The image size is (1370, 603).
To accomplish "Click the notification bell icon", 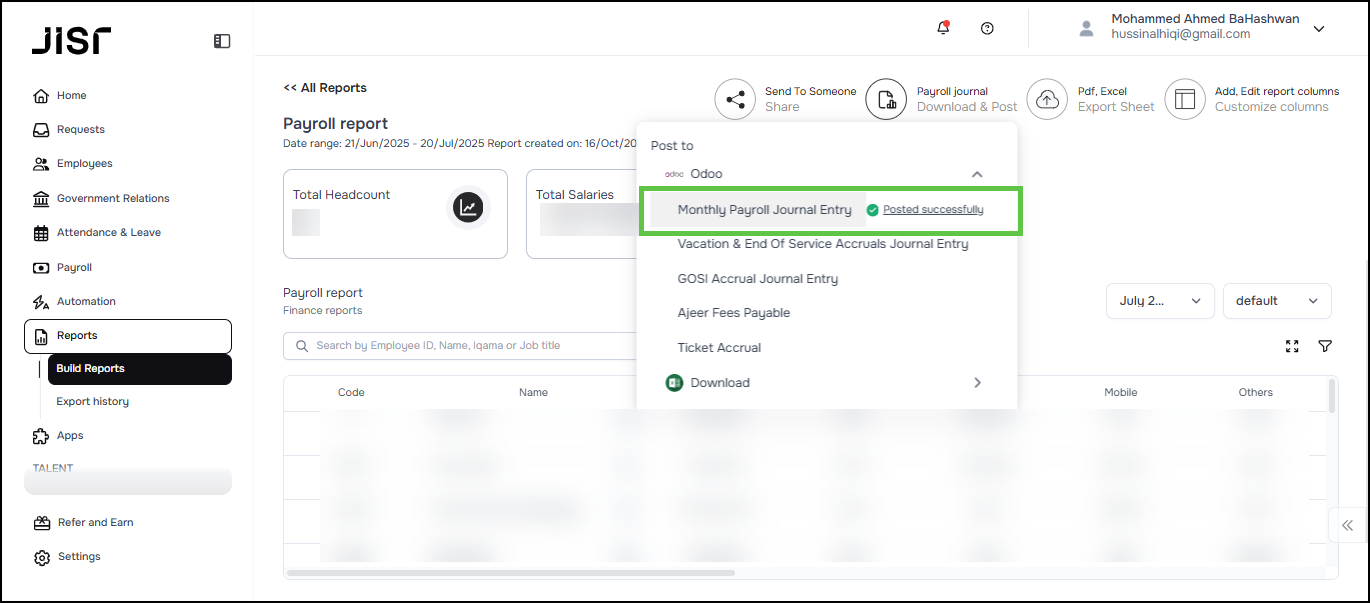I will click(942, 28).
